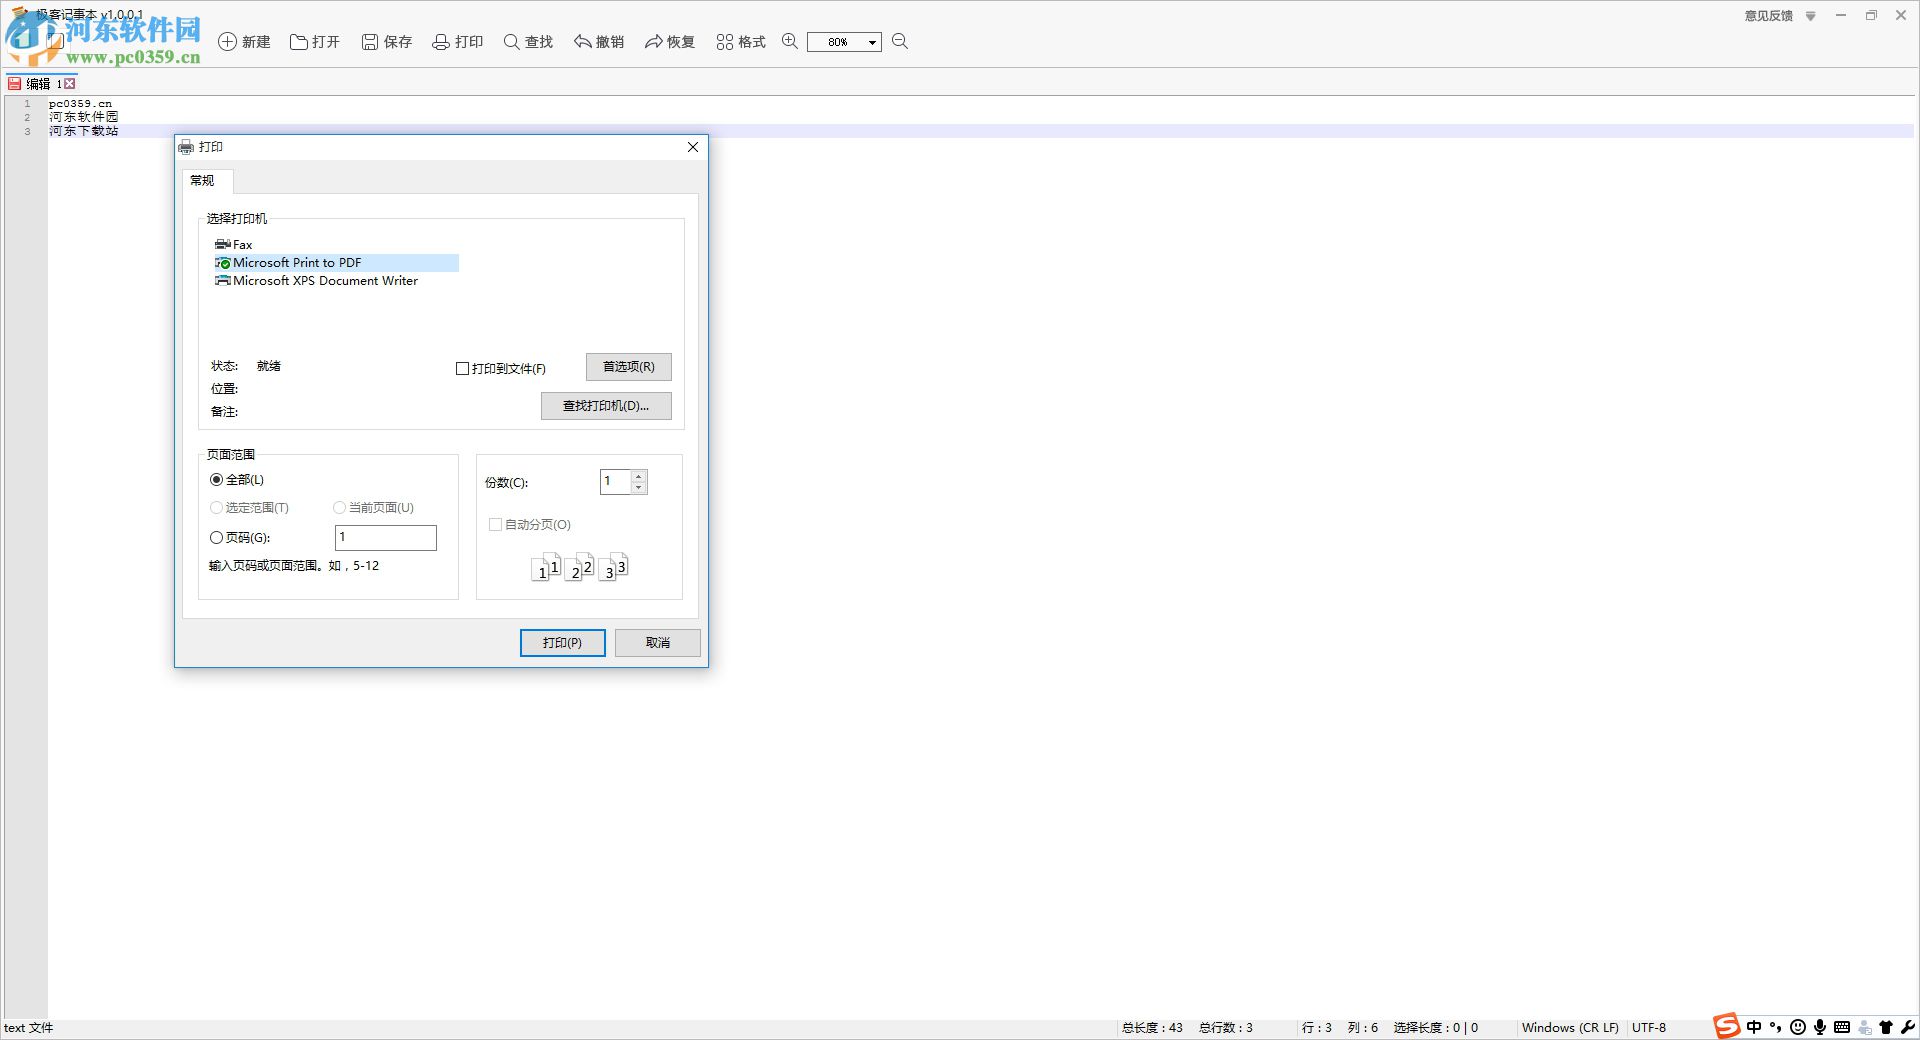Enable 打印到文件 checkbox
Screen dimensions: 1920x1040
tap(463, 369)
